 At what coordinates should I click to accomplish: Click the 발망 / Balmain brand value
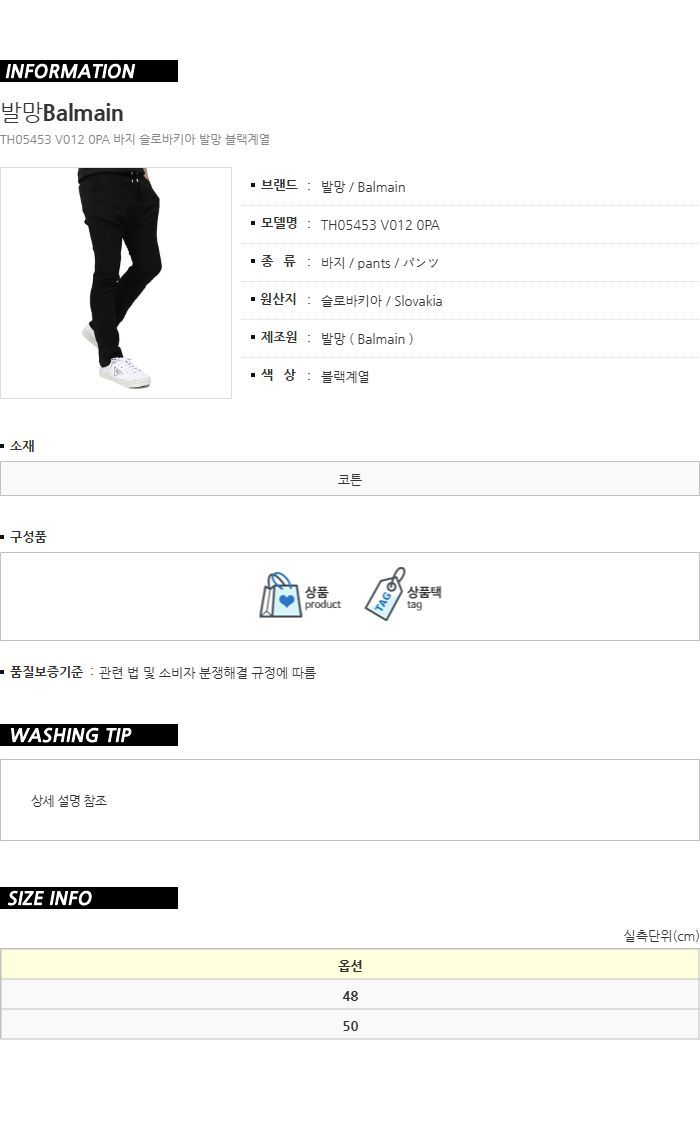pos(363,187)
